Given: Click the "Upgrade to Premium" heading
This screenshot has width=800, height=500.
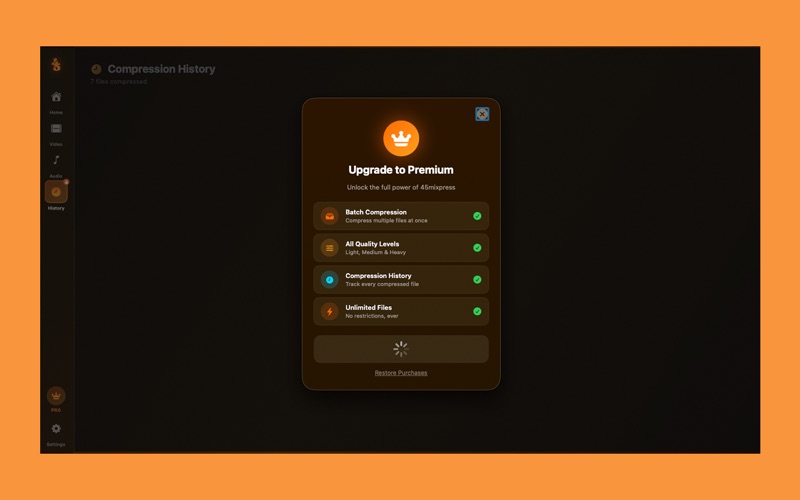Looking at the screenshot, I should pos(401,170).
